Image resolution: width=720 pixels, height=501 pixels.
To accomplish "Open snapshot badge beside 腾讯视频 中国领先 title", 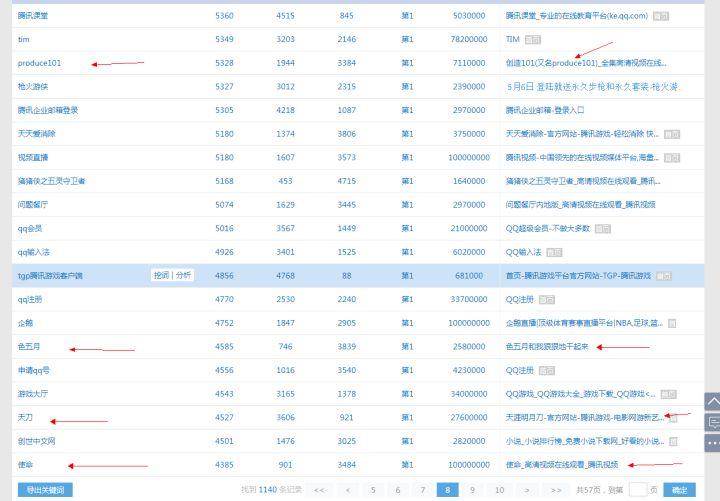I will (672, 158).
